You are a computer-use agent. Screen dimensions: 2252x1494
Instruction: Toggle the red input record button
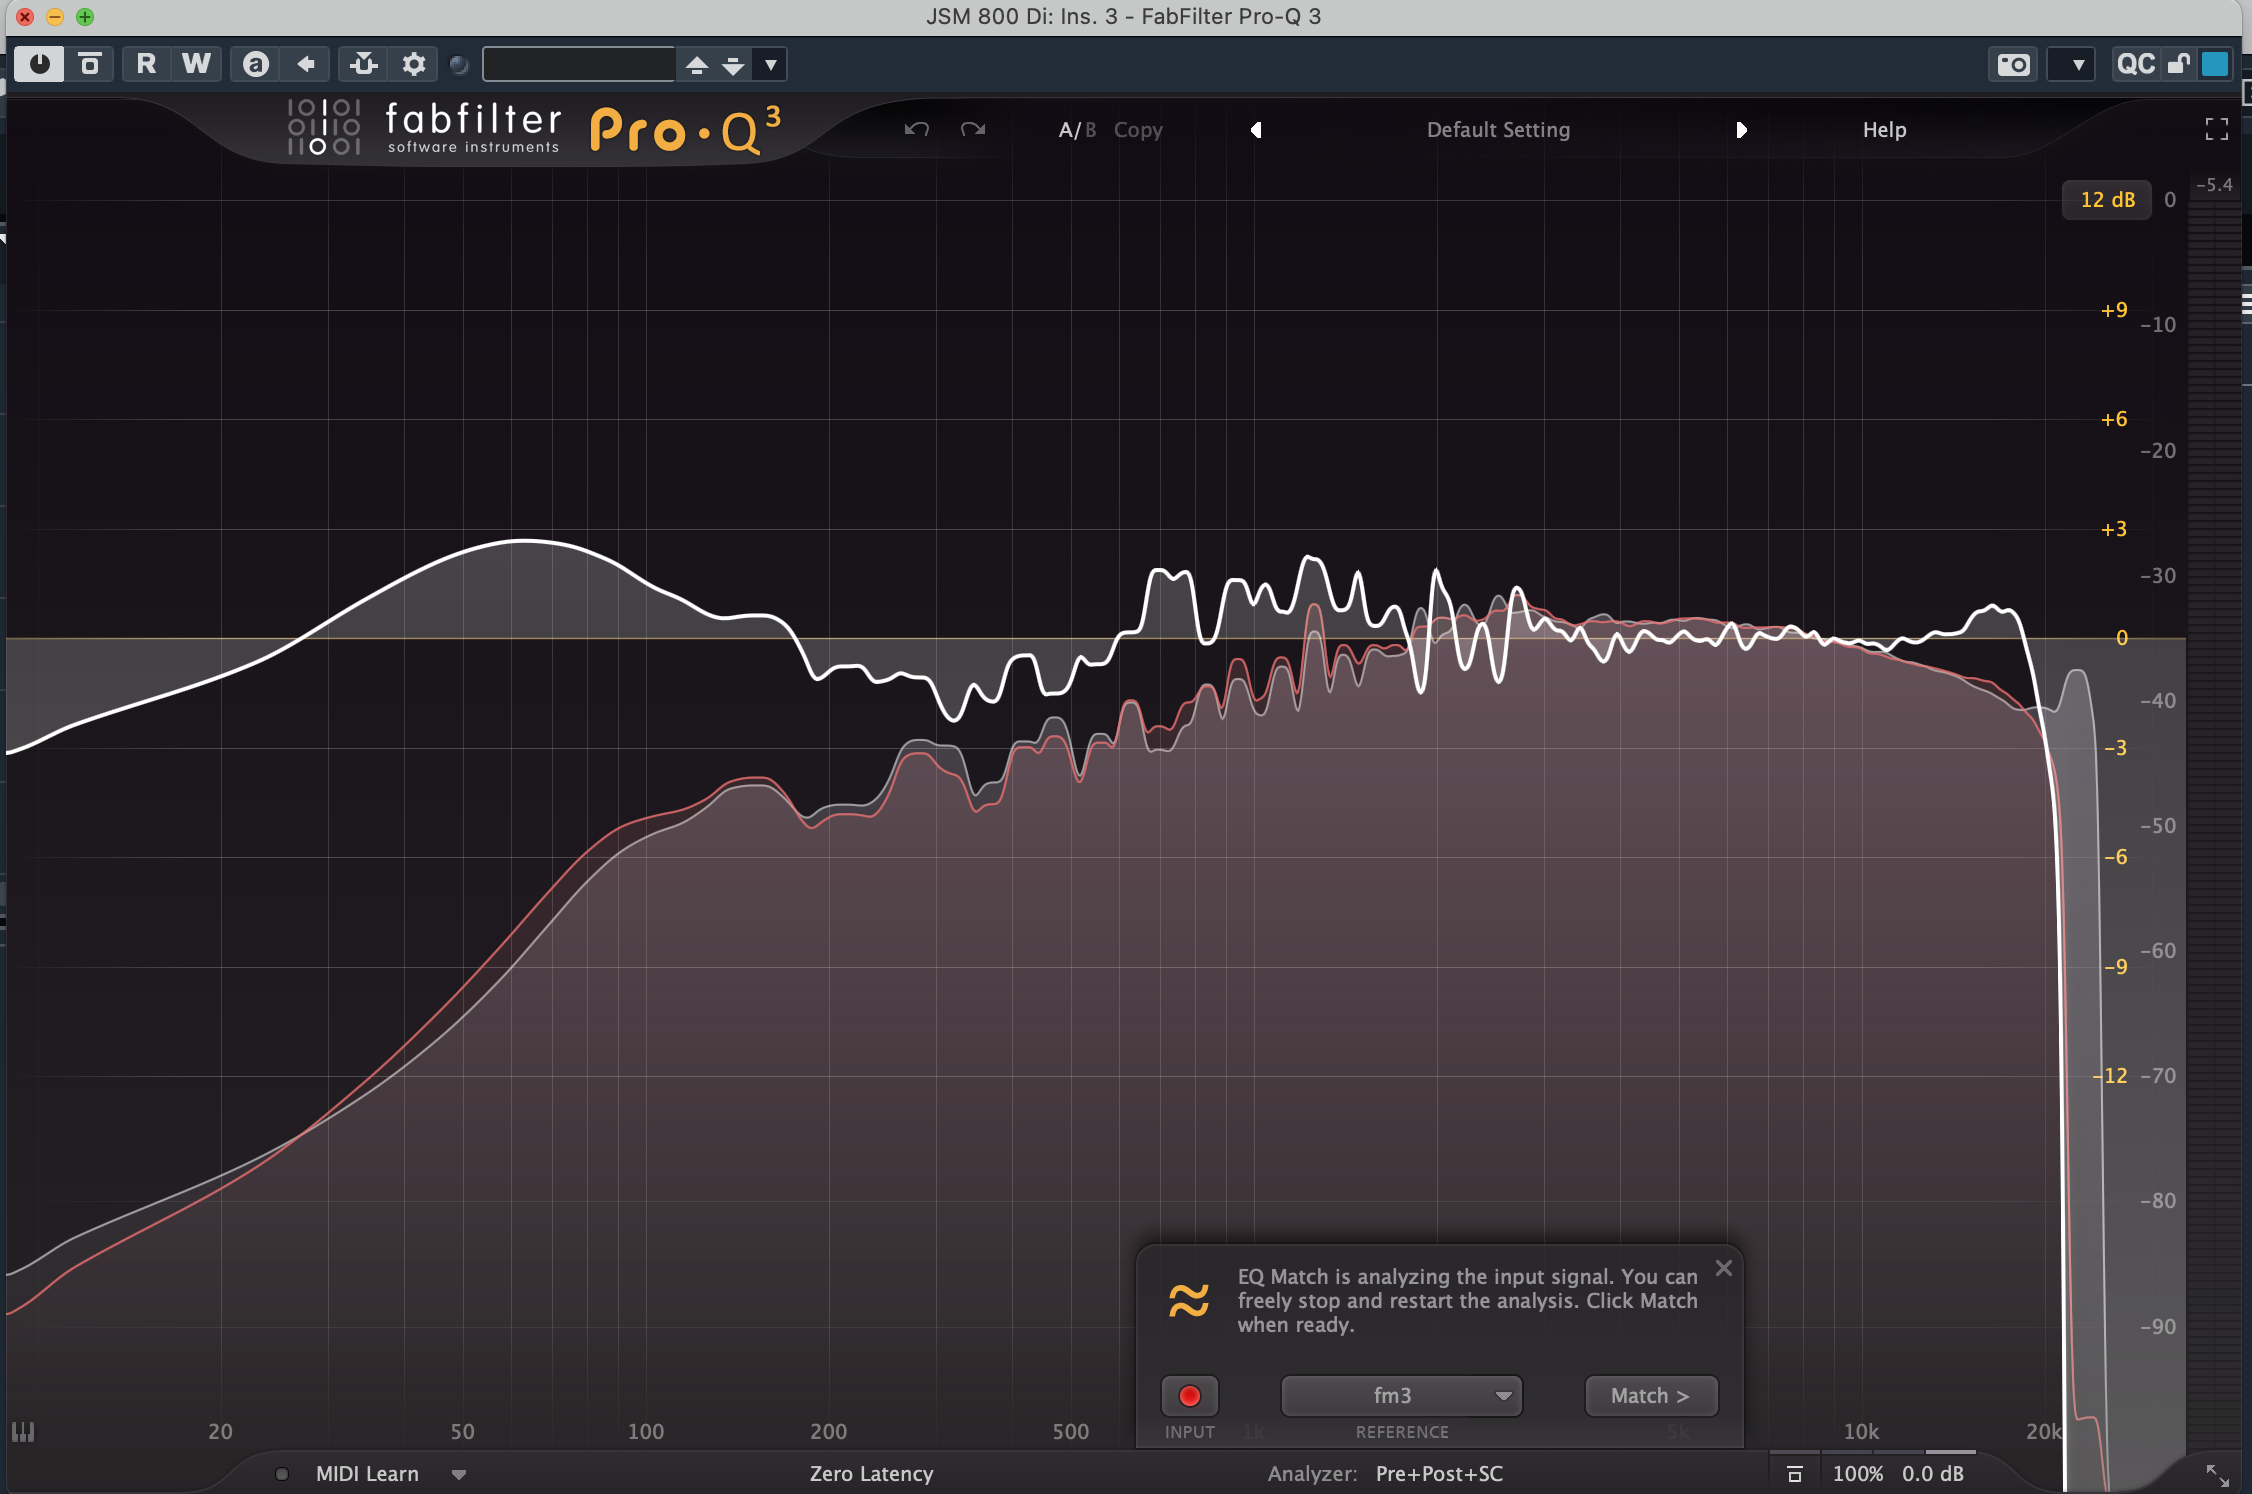1189,1396
